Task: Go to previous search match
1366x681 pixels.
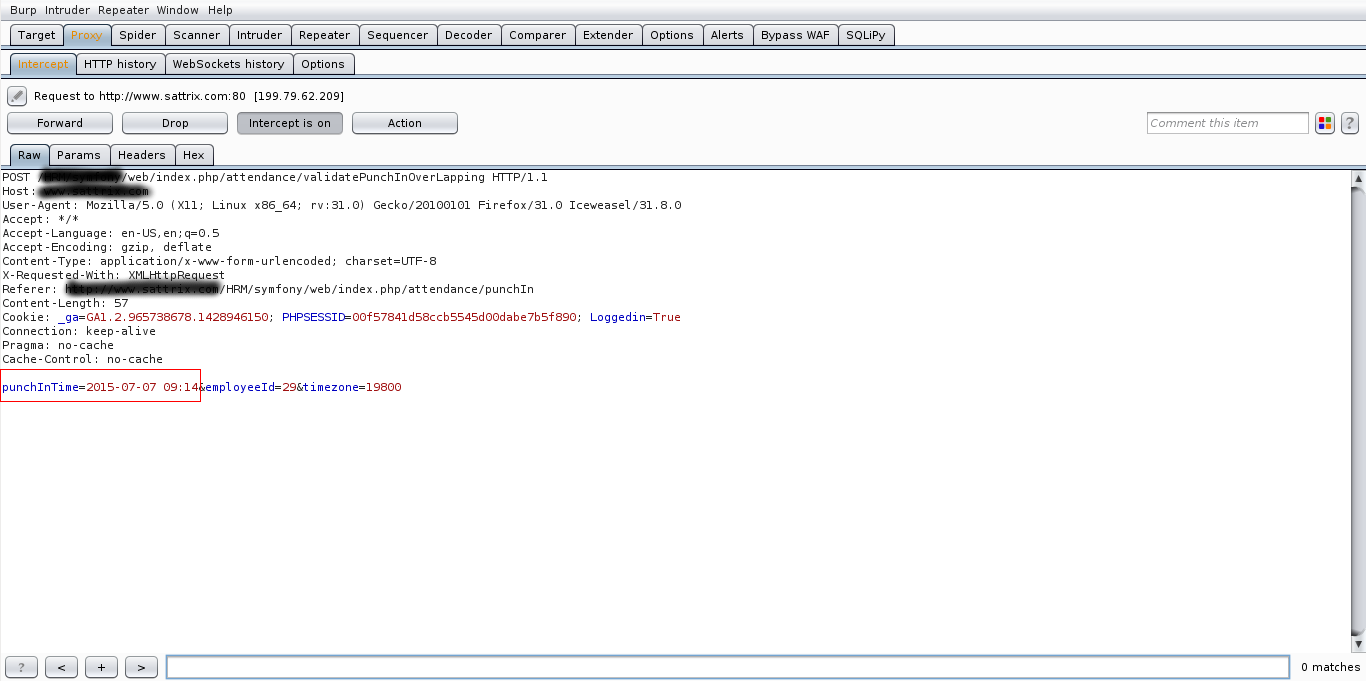Action: pyautogui.click(x=61, y=667)
